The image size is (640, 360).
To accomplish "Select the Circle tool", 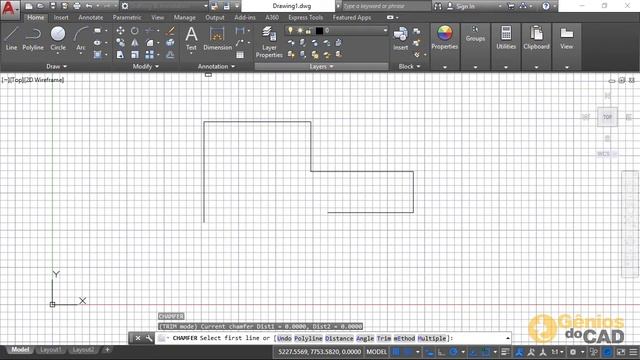I will 58,39.
